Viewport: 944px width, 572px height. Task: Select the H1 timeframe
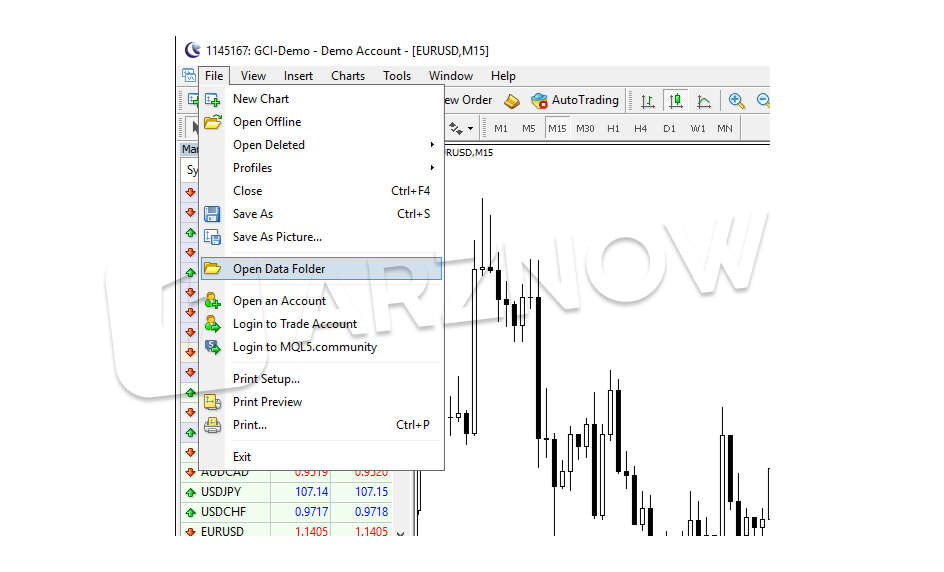(x=613, y=128)
